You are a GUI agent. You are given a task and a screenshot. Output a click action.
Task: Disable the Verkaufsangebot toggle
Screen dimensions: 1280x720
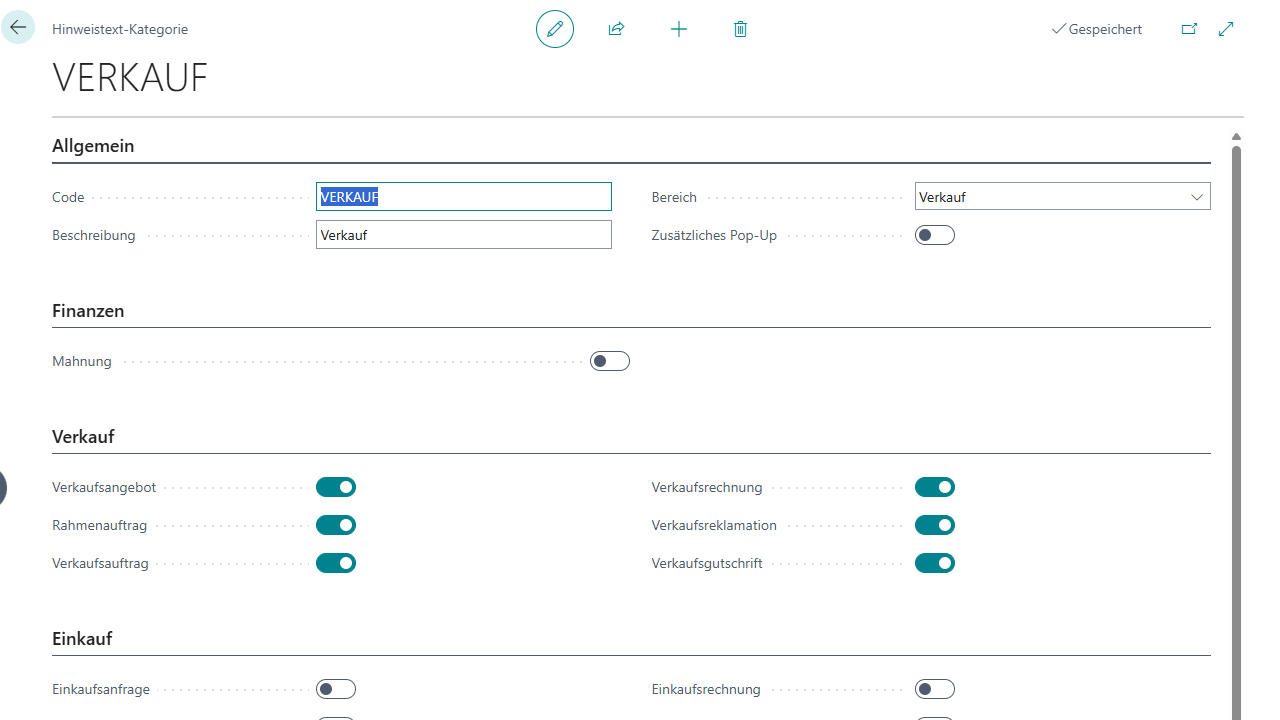coord(336,487)
